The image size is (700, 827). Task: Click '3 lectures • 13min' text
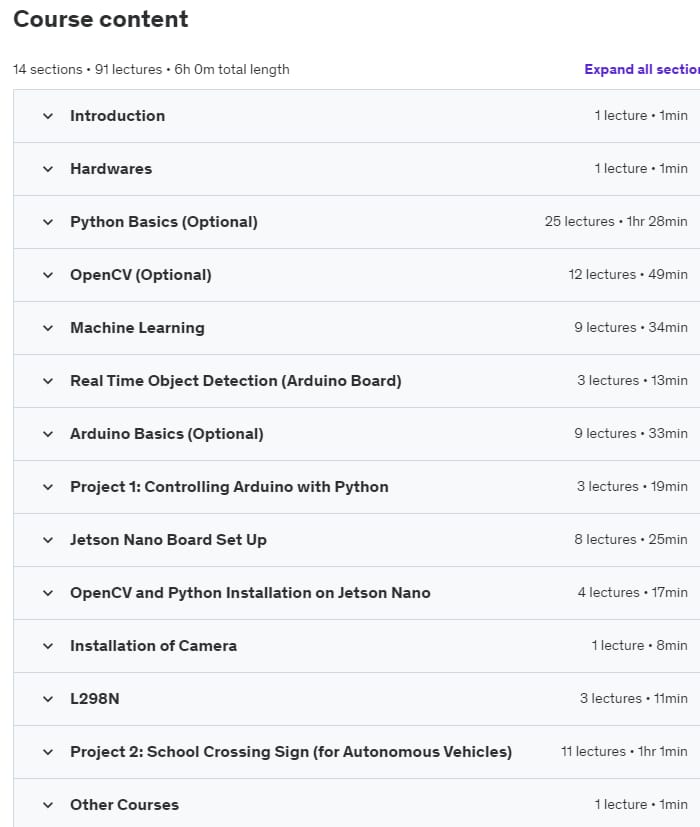632,380
